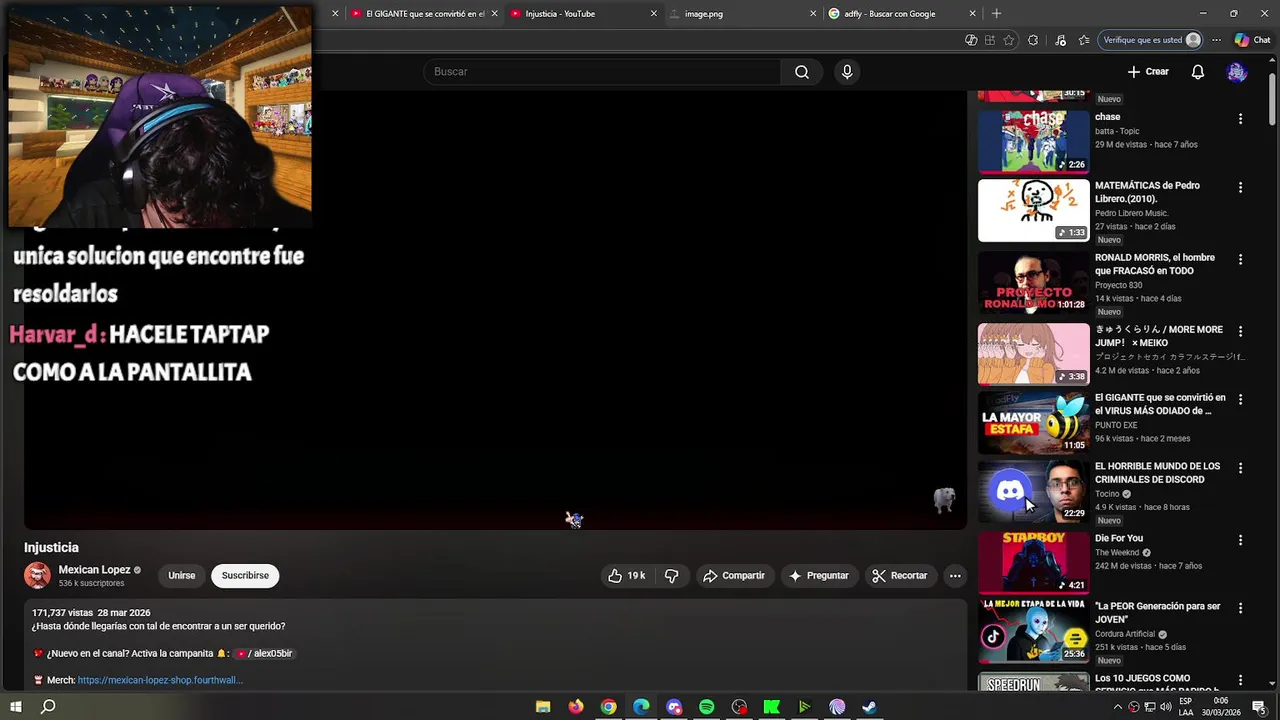Open Edge Copilot Chat button

tap(1252, 40)
